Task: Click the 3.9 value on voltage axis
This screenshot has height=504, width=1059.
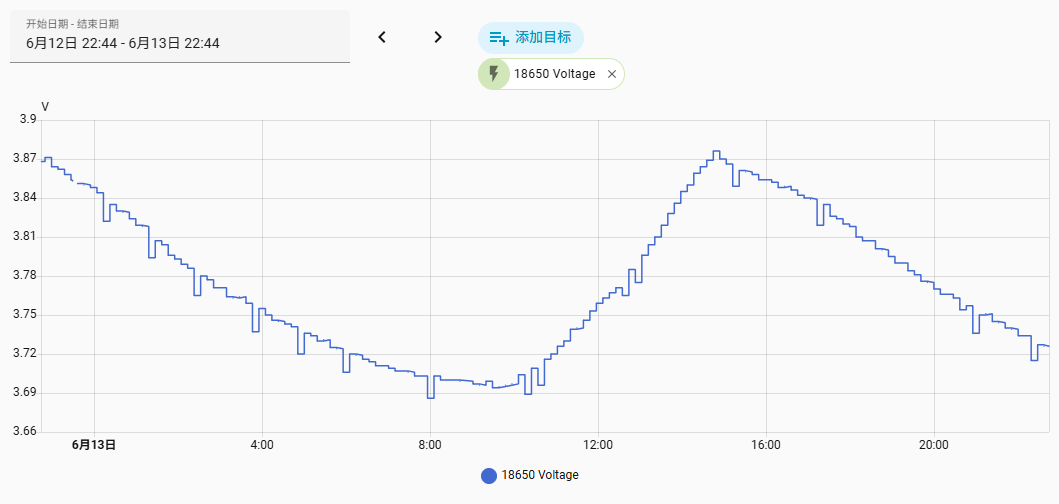Action: pos(28,119)
